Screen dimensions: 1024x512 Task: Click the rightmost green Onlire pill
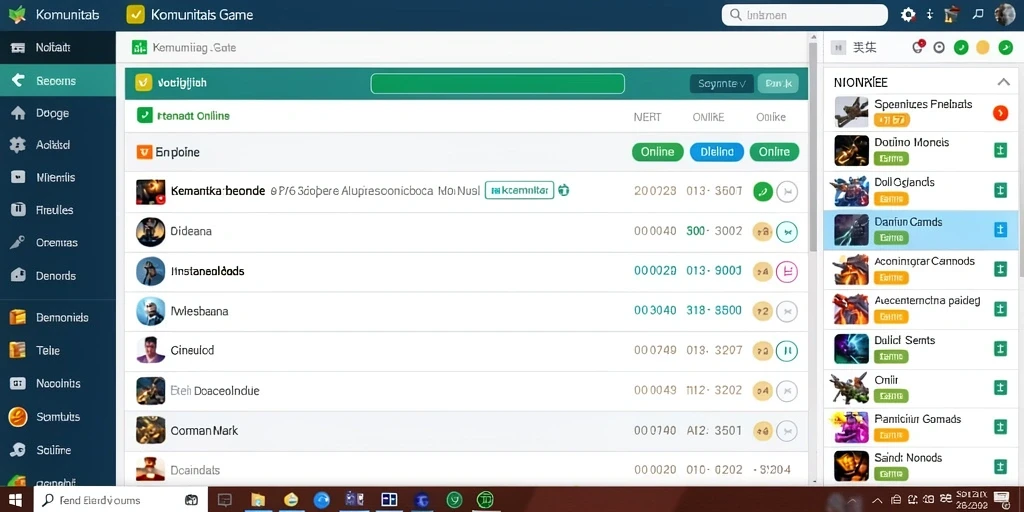[x=775, y=152]
